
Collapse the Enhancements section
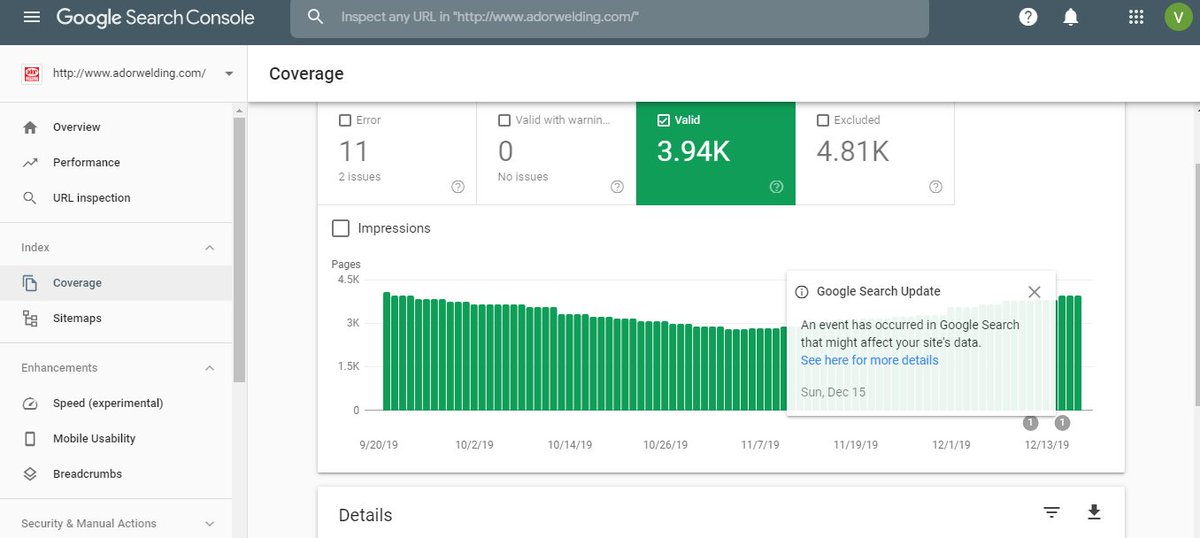(x=210, y=368)
